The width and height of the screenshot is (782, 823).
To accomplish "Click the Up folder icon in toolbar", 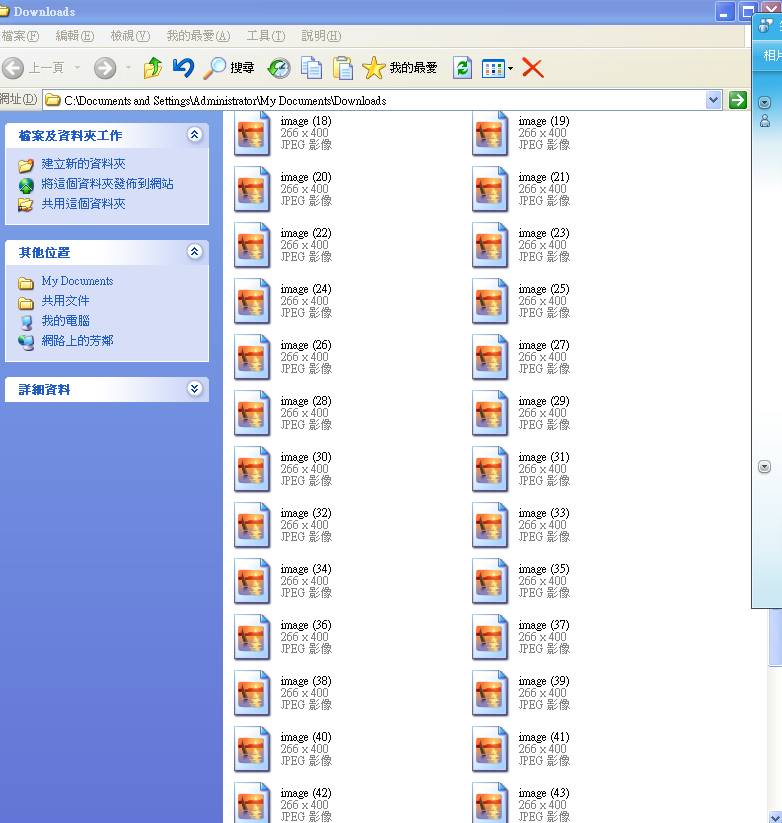I will (152, 68).
